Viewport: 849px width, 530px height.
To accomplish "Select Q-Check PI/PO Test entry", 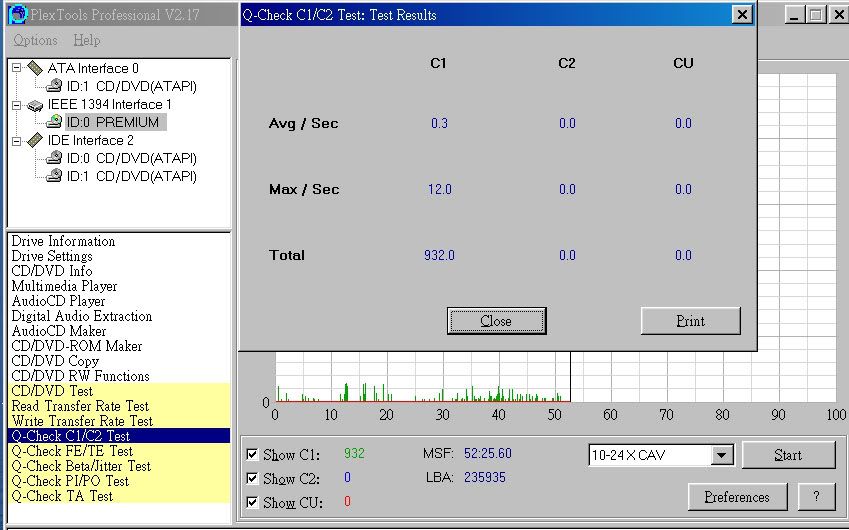I will tap(119, 481).
